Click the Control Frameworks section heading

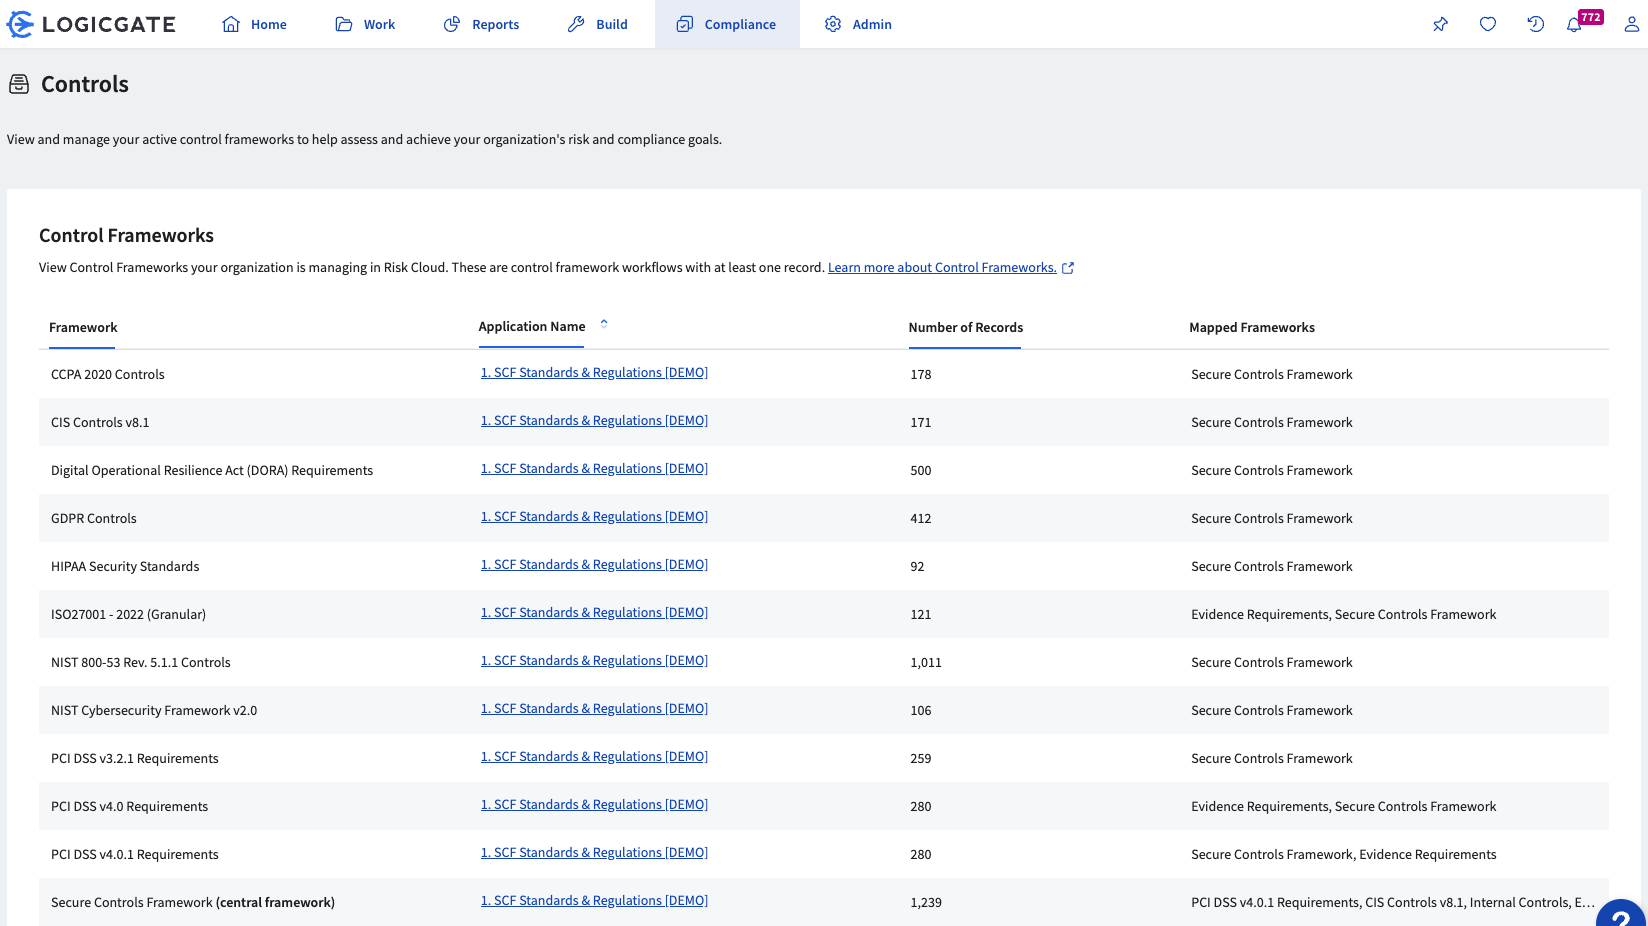[x=126, y=235]
